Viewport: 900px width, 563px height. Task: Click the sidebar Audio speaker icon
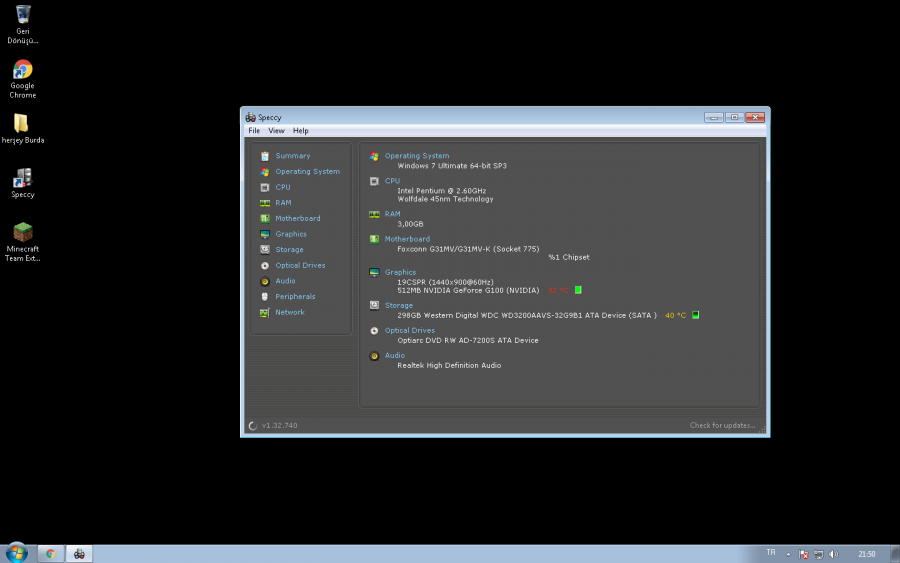coord(265,281)
